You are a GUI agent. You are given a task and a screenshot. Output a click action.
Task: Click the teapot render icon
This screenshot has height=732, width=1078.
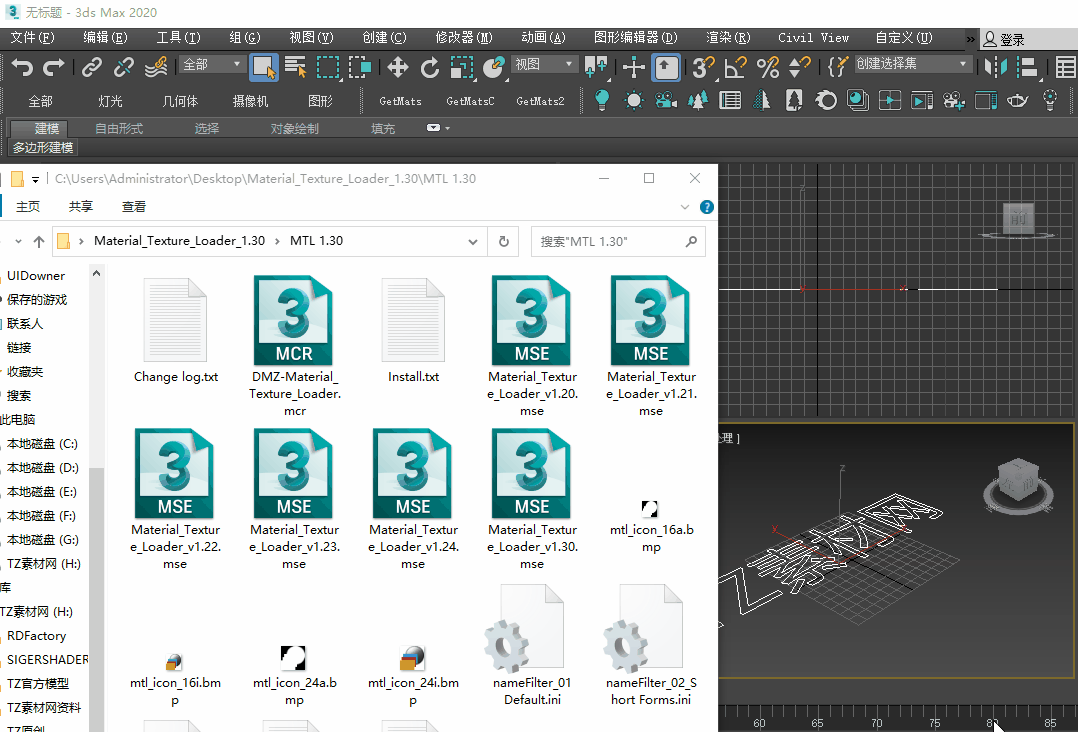tap(1018, 100)
